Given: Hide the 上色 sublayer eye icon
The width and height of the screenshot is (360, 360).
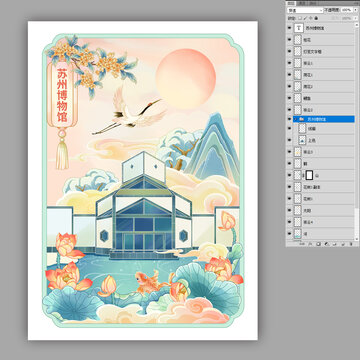Looking at the screenshot, I should pos(289,141).
